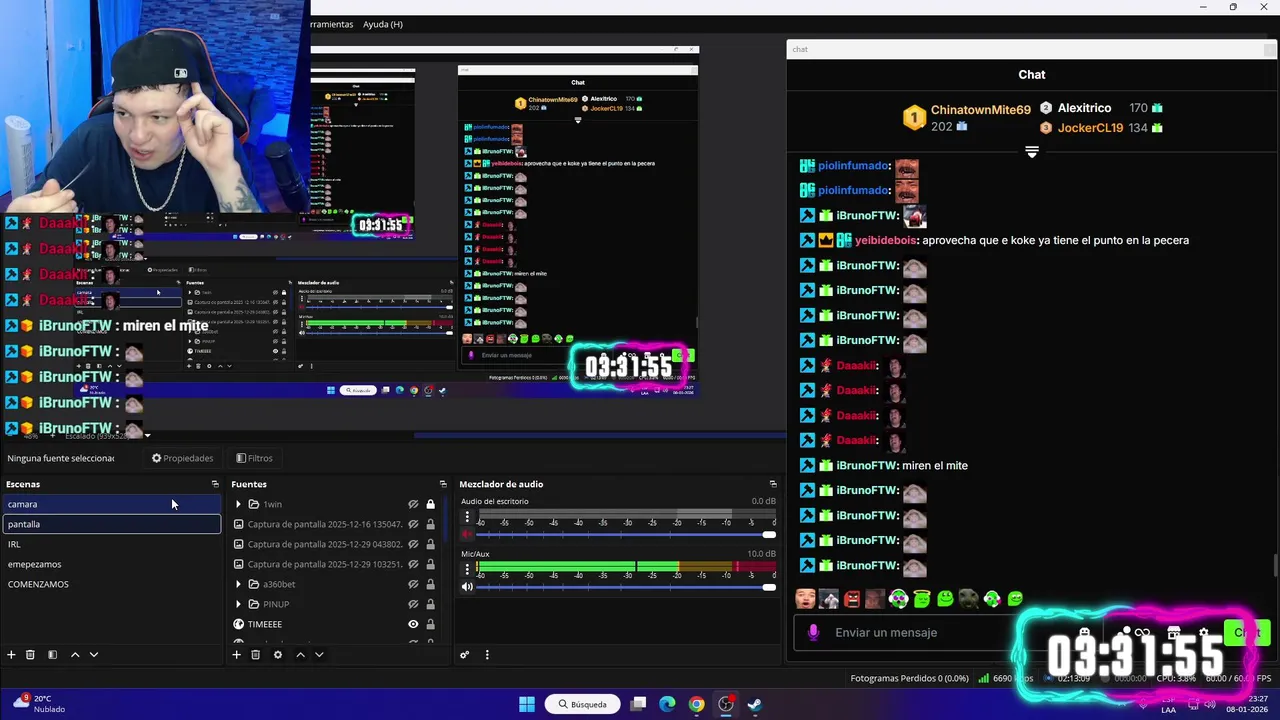Open Filtros for the source
1280x720 pixels.
point(254,458)
